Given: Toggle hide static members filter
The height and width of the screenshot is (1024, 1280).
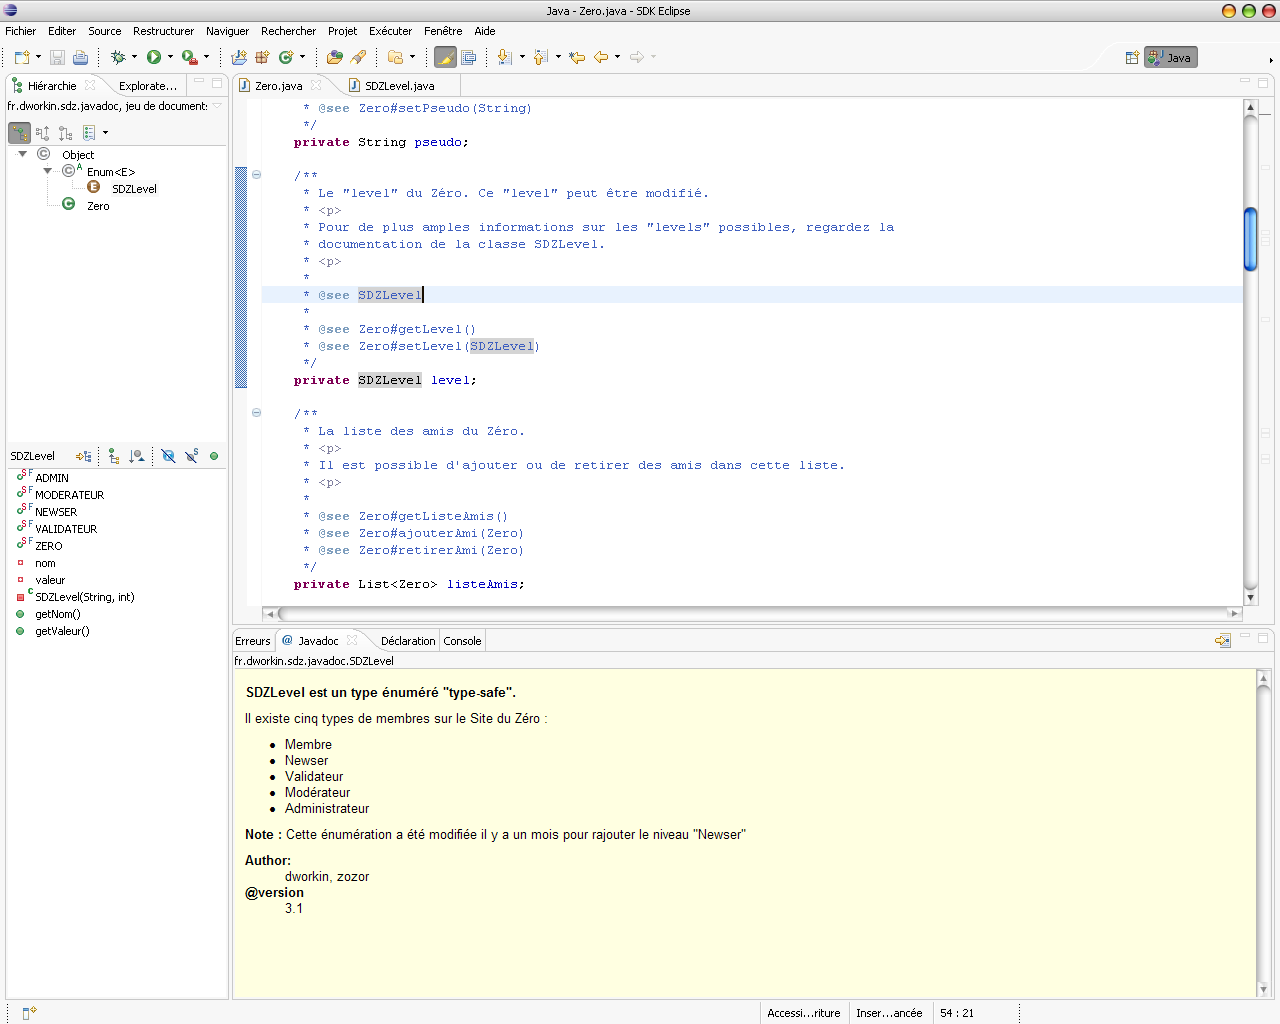Looking at the screenshot, I should pyautogui.click(x=191, y=456).
